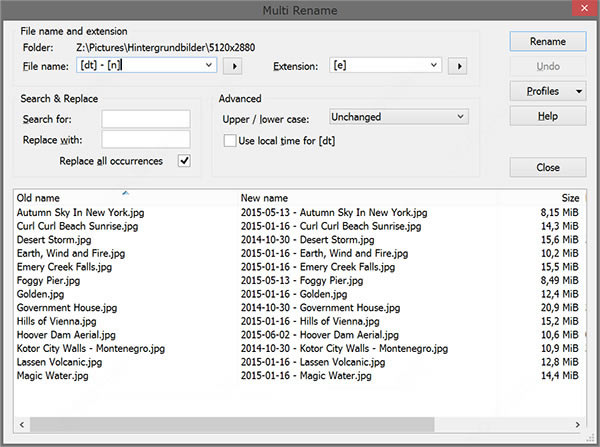Click the arrow button beside File name field
This screenshot has height=447, width=600.
pyautogui.click(x=233, y=66)
